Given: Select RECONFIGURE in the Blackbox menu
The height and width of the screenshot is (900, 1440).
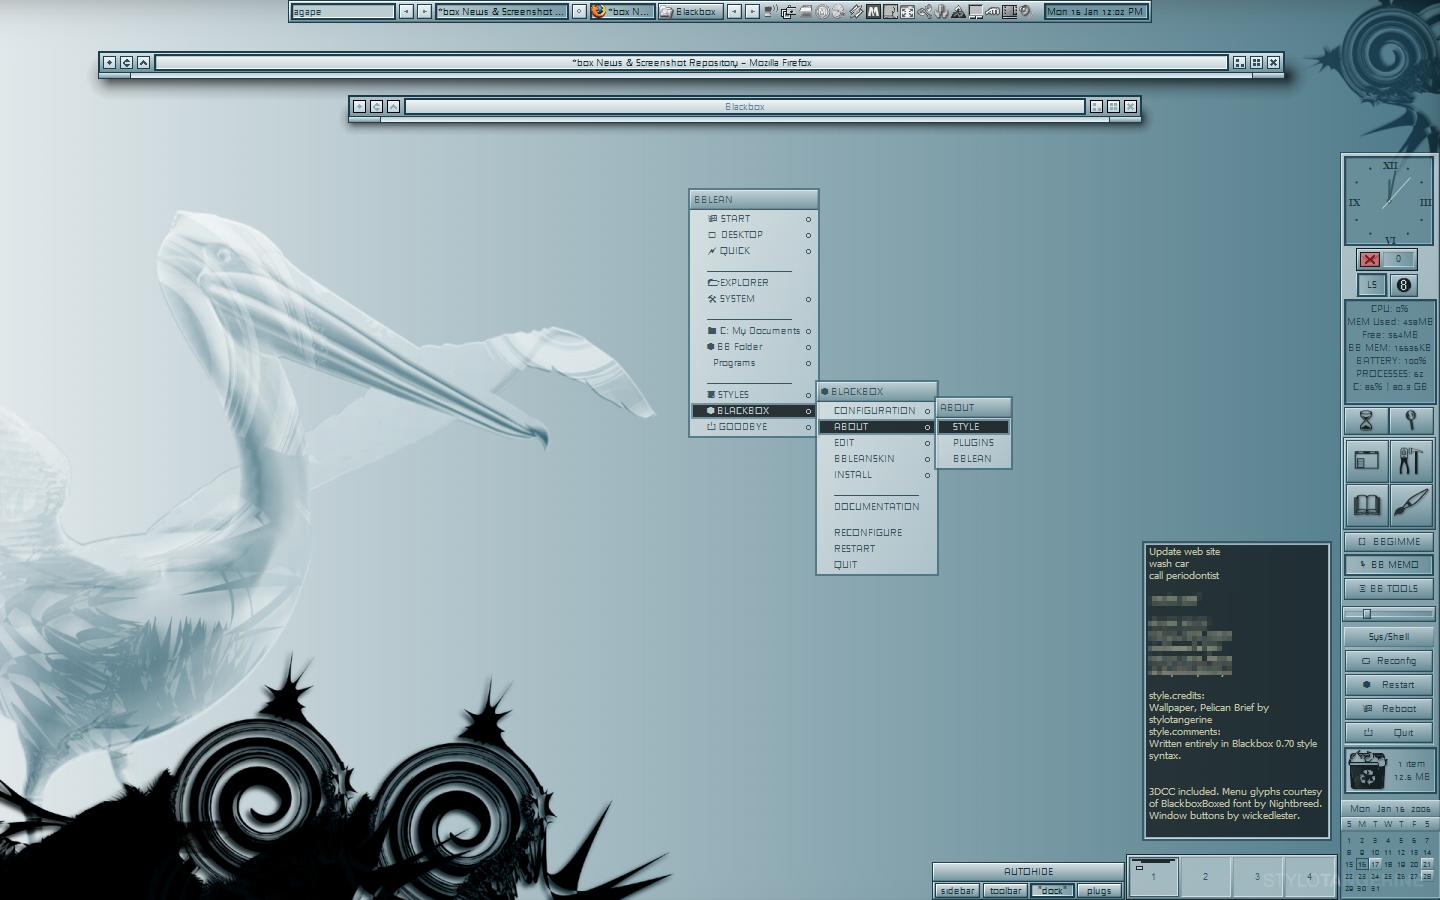Looking at the screenshot, I should (x=877, y=532).
